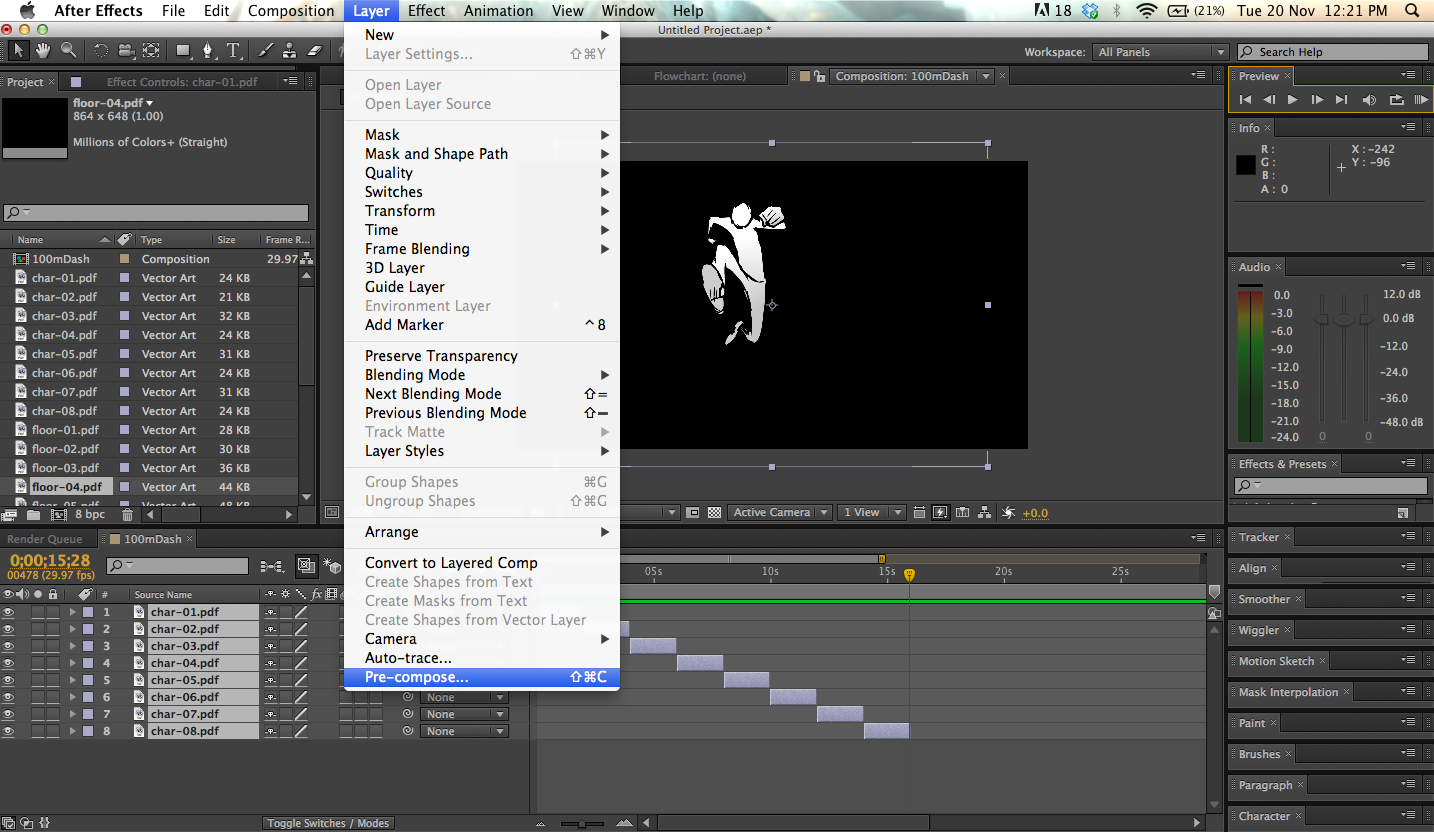
Task: Select the Zoom magnifier tool
Action: pyautogui.click(x=68, y=50)
